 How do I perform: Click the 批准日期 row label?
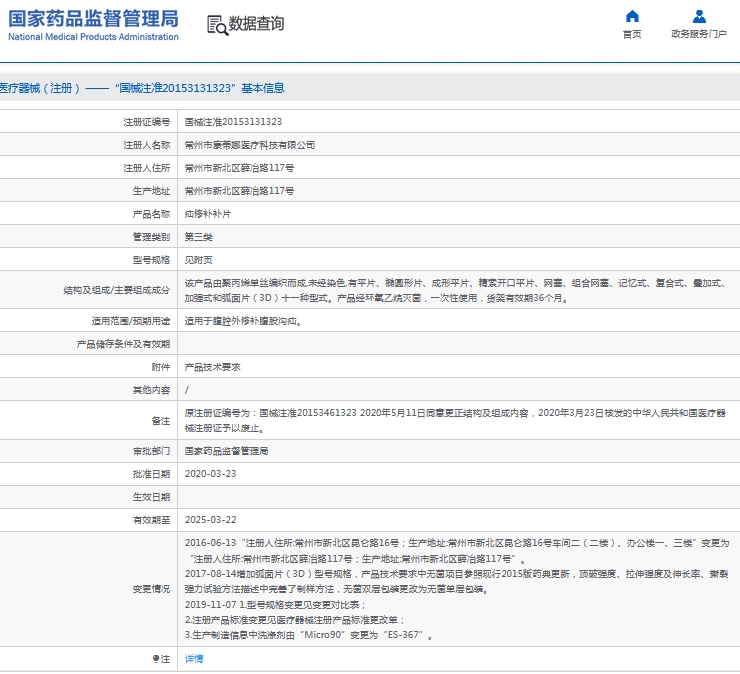point(151,474)
